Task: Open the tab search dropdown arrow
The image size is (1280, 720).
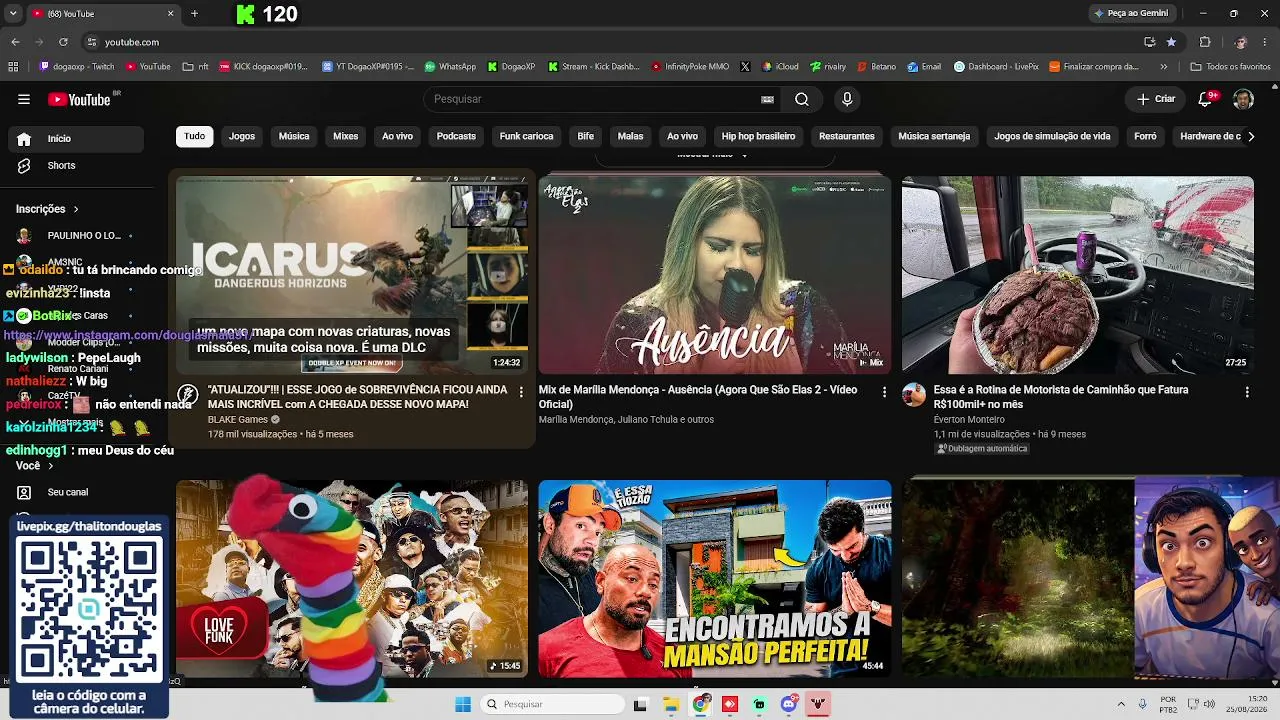Action: [x=13, y=13]
